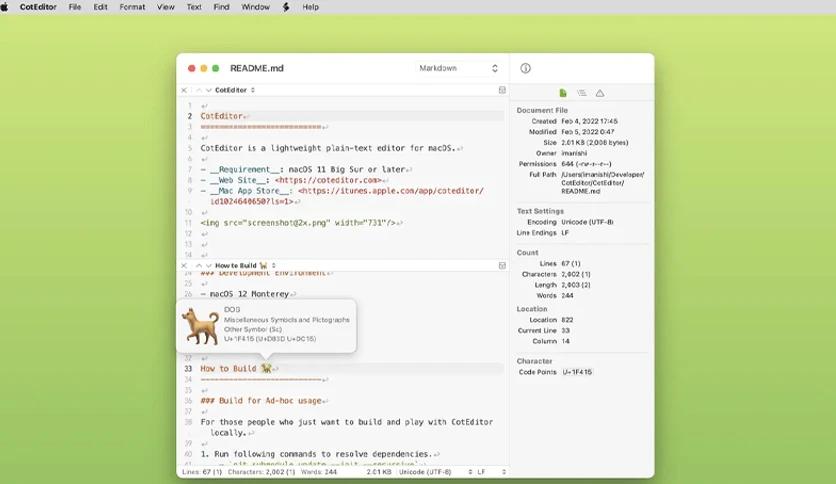Open the Edit menu
This screenshot has height=484, width=836.
pyautogui.click(x=100, y=7)
